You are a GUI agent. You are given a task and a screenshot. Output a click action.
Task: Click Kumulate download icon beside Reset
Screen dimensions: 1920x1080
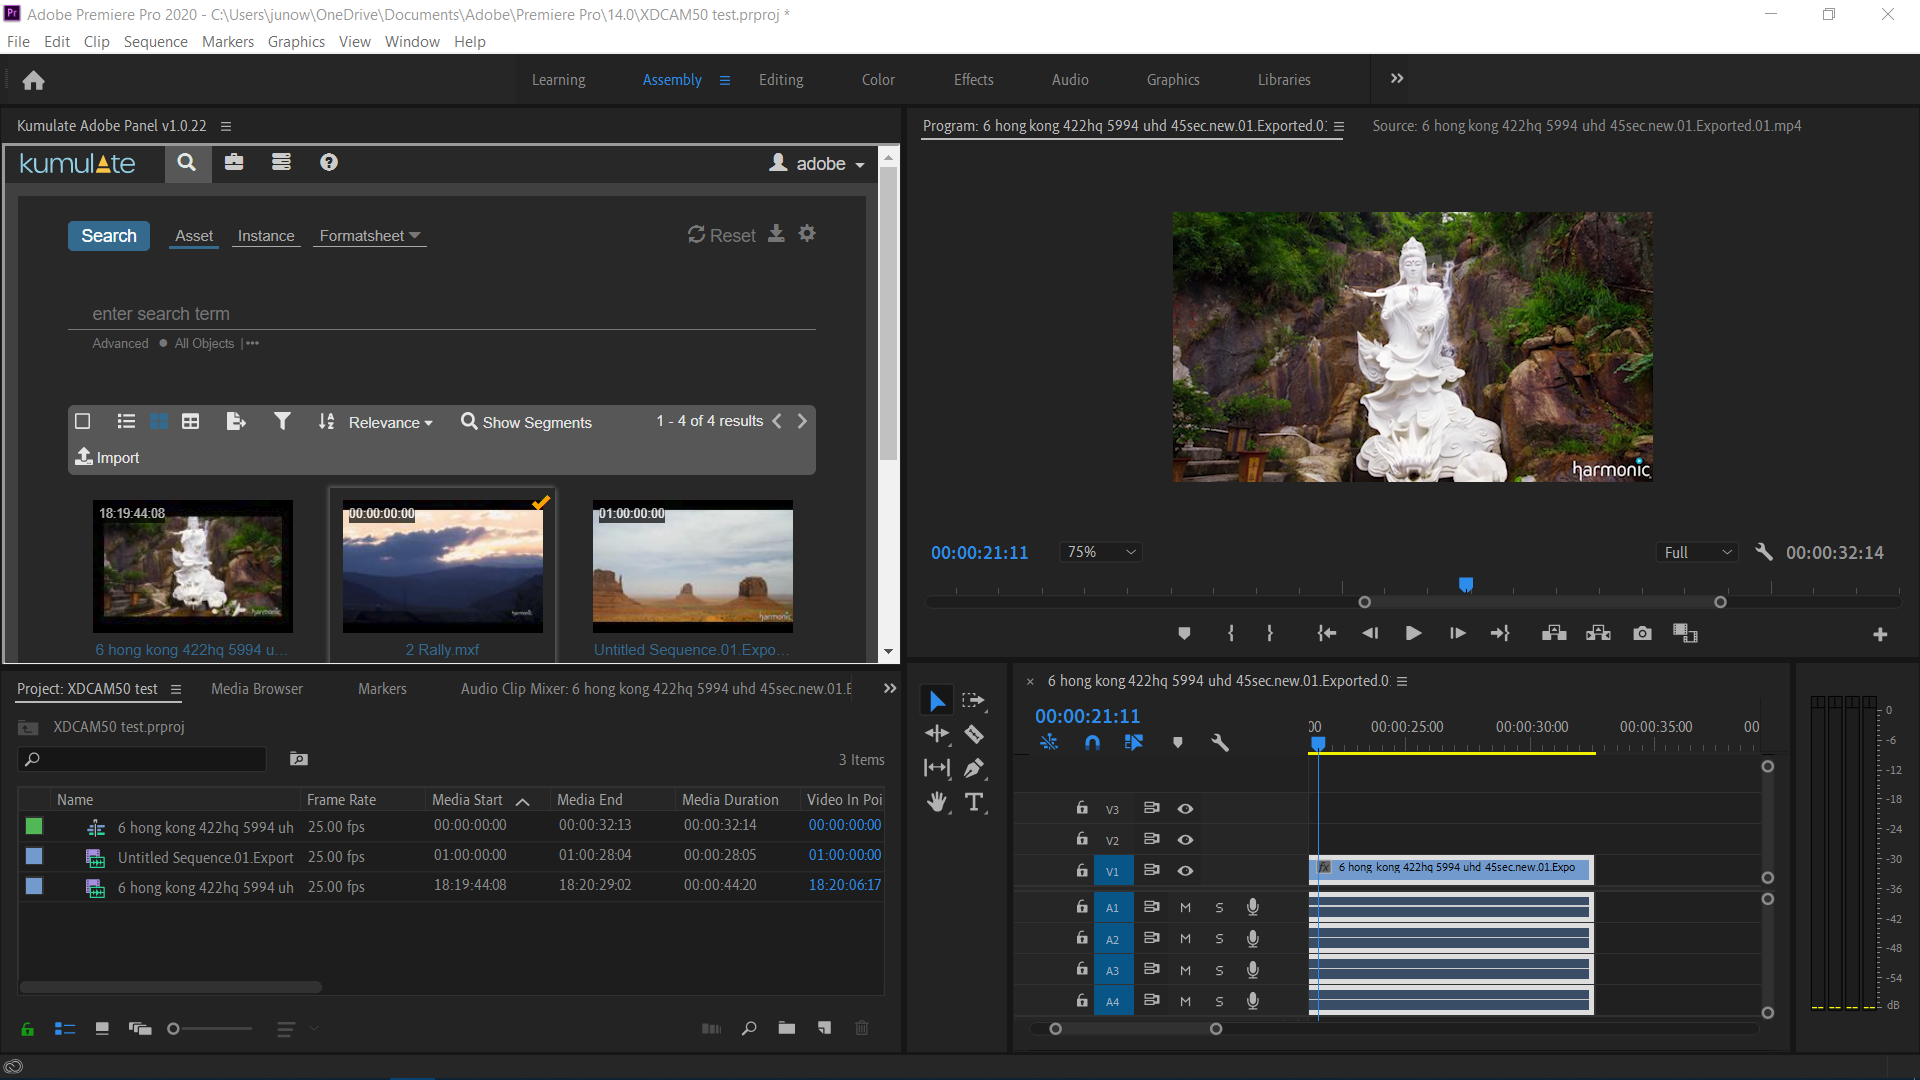776,234
